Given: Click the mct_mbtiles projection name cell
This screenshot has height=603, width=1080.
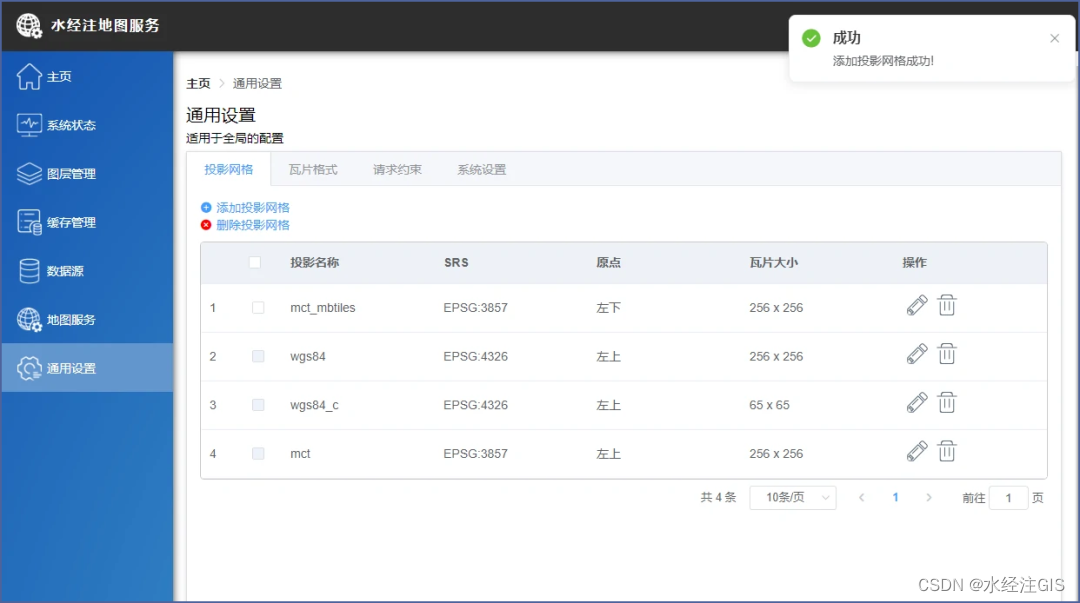Looking at the screenshot, I should coord(323,307).
